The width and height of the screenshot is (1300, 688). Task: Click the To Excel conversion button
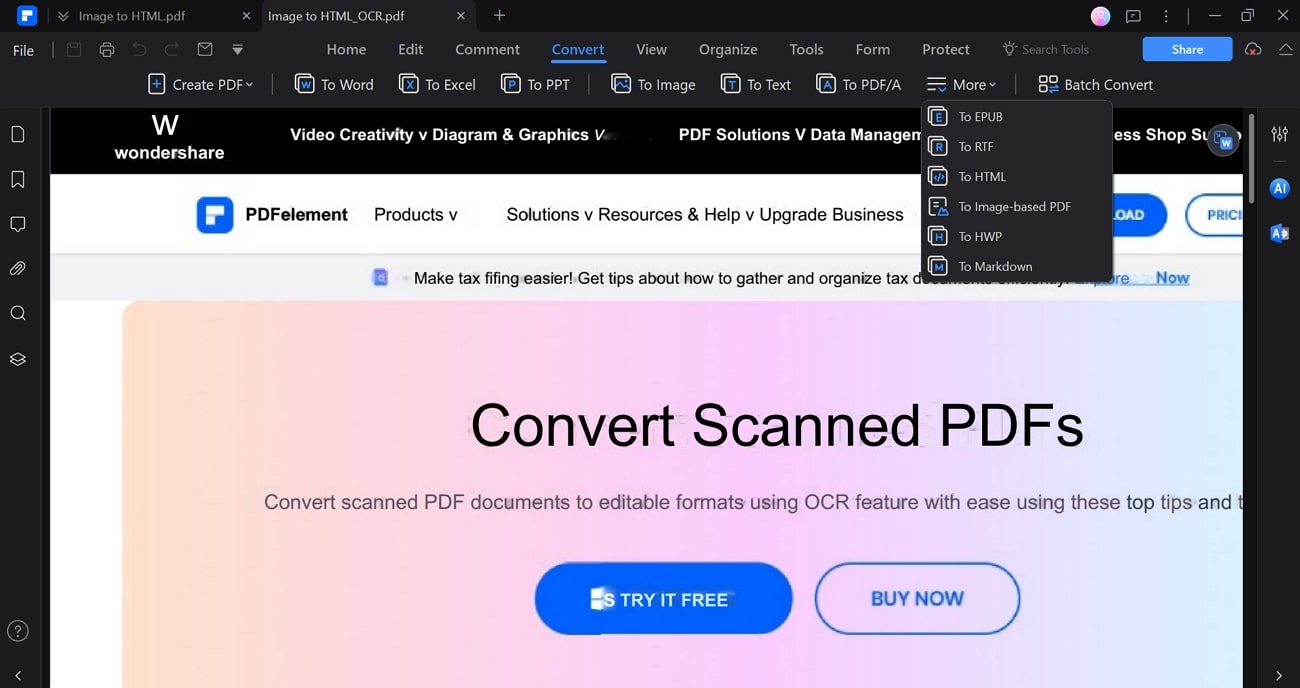tap(437, 85)
